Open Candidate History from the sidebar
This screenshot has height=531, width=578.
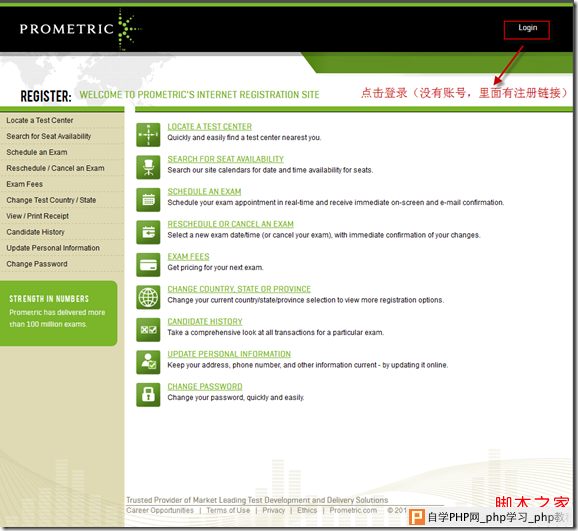35,232
